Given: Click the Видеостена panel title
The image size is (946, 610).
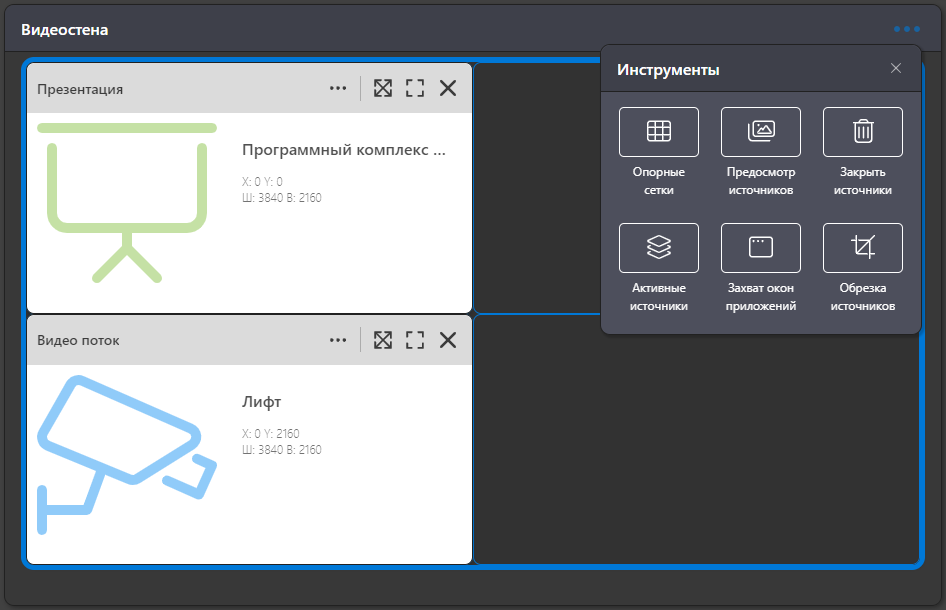Looking at the screenshot, I should tap(65, 30).
